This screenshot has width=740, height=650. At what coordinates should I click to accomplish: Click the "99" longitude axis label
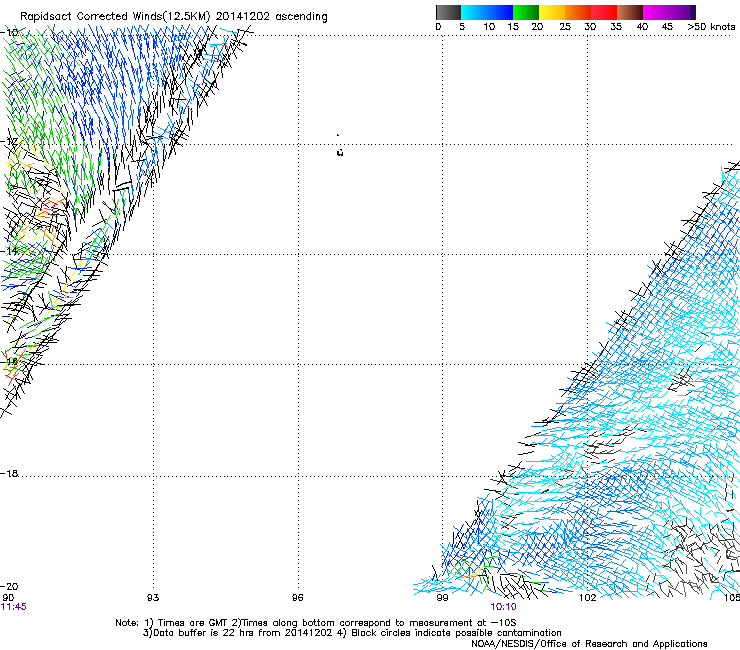442,598
